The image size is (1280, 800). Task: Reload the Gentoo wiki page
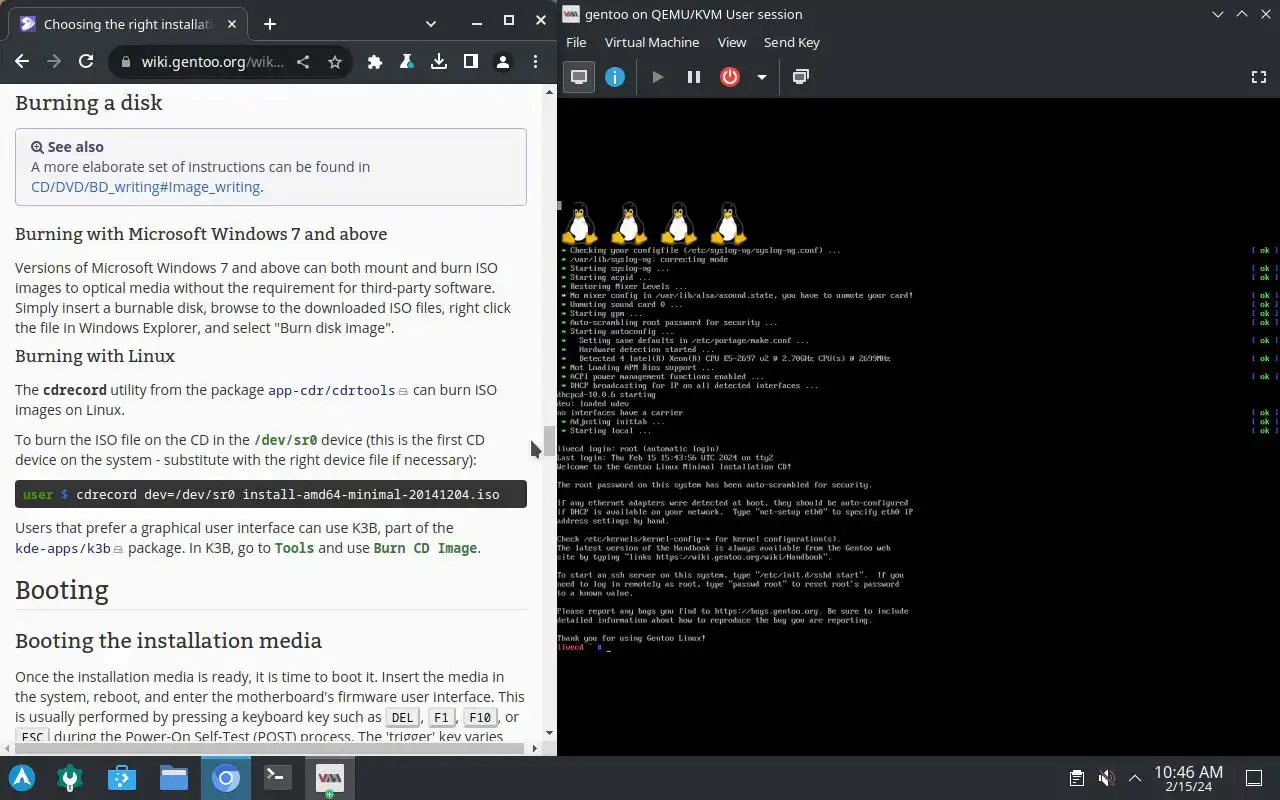pos(86,62)
